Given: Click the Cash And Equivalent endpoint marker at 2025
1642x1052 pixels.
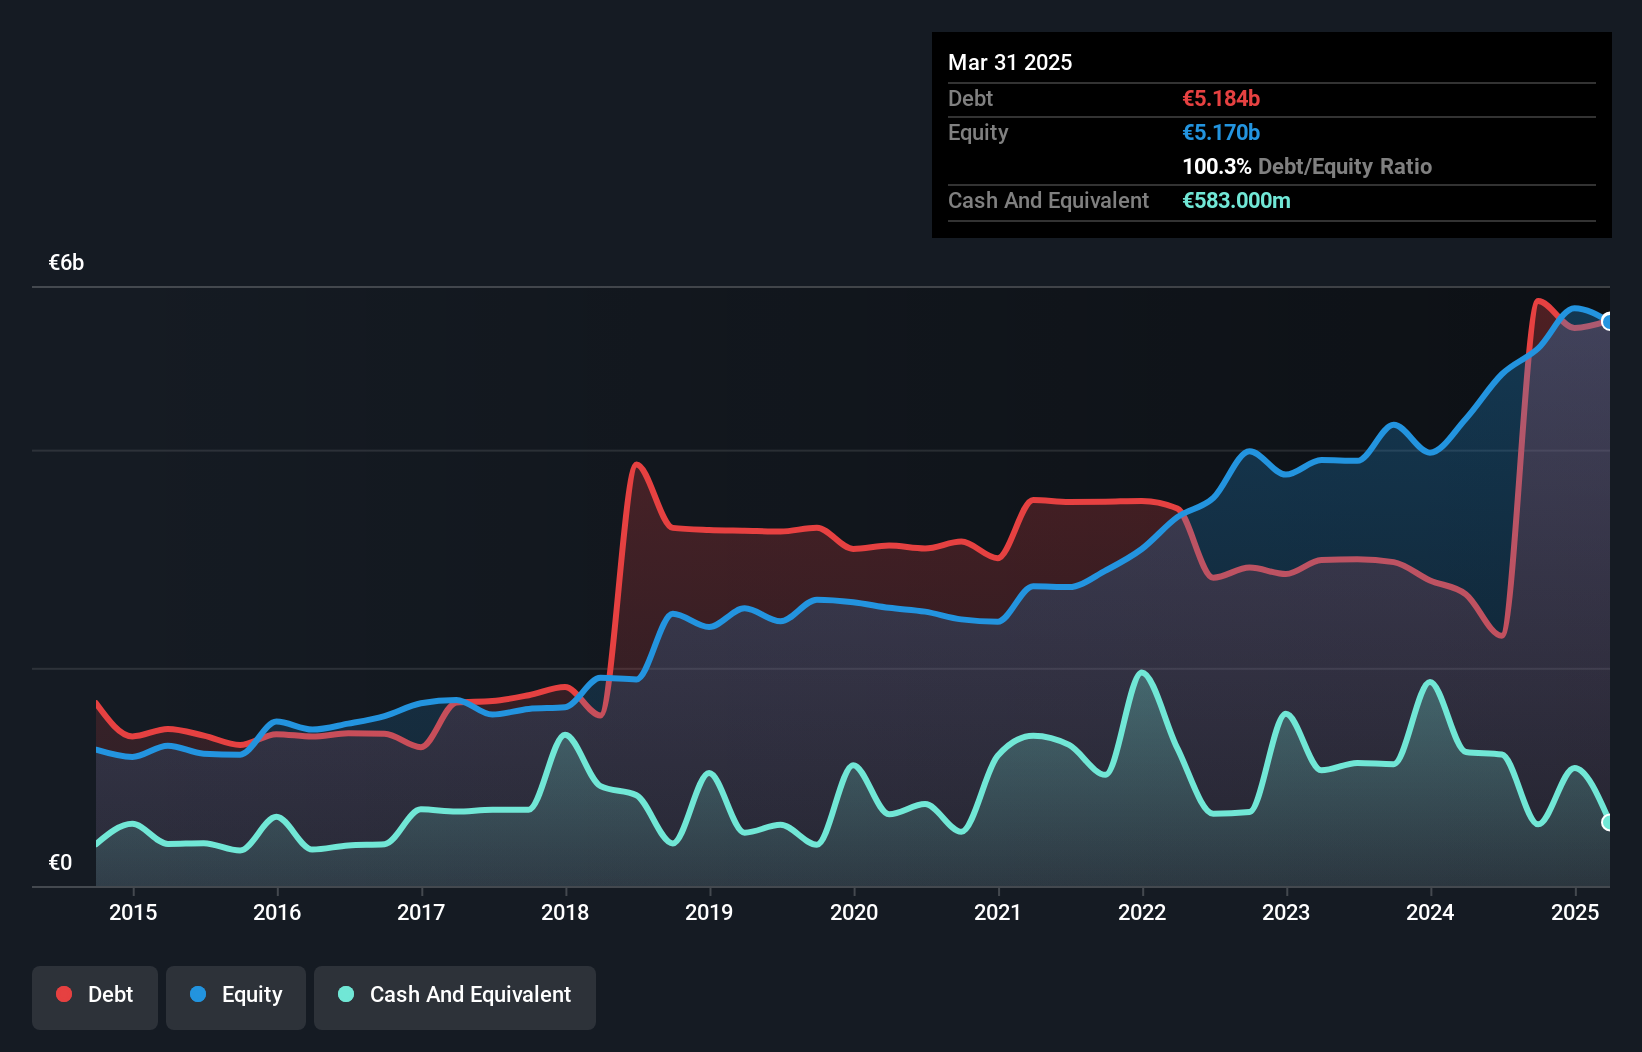Looking at the screenshot, I should [x=1608, y=822].
